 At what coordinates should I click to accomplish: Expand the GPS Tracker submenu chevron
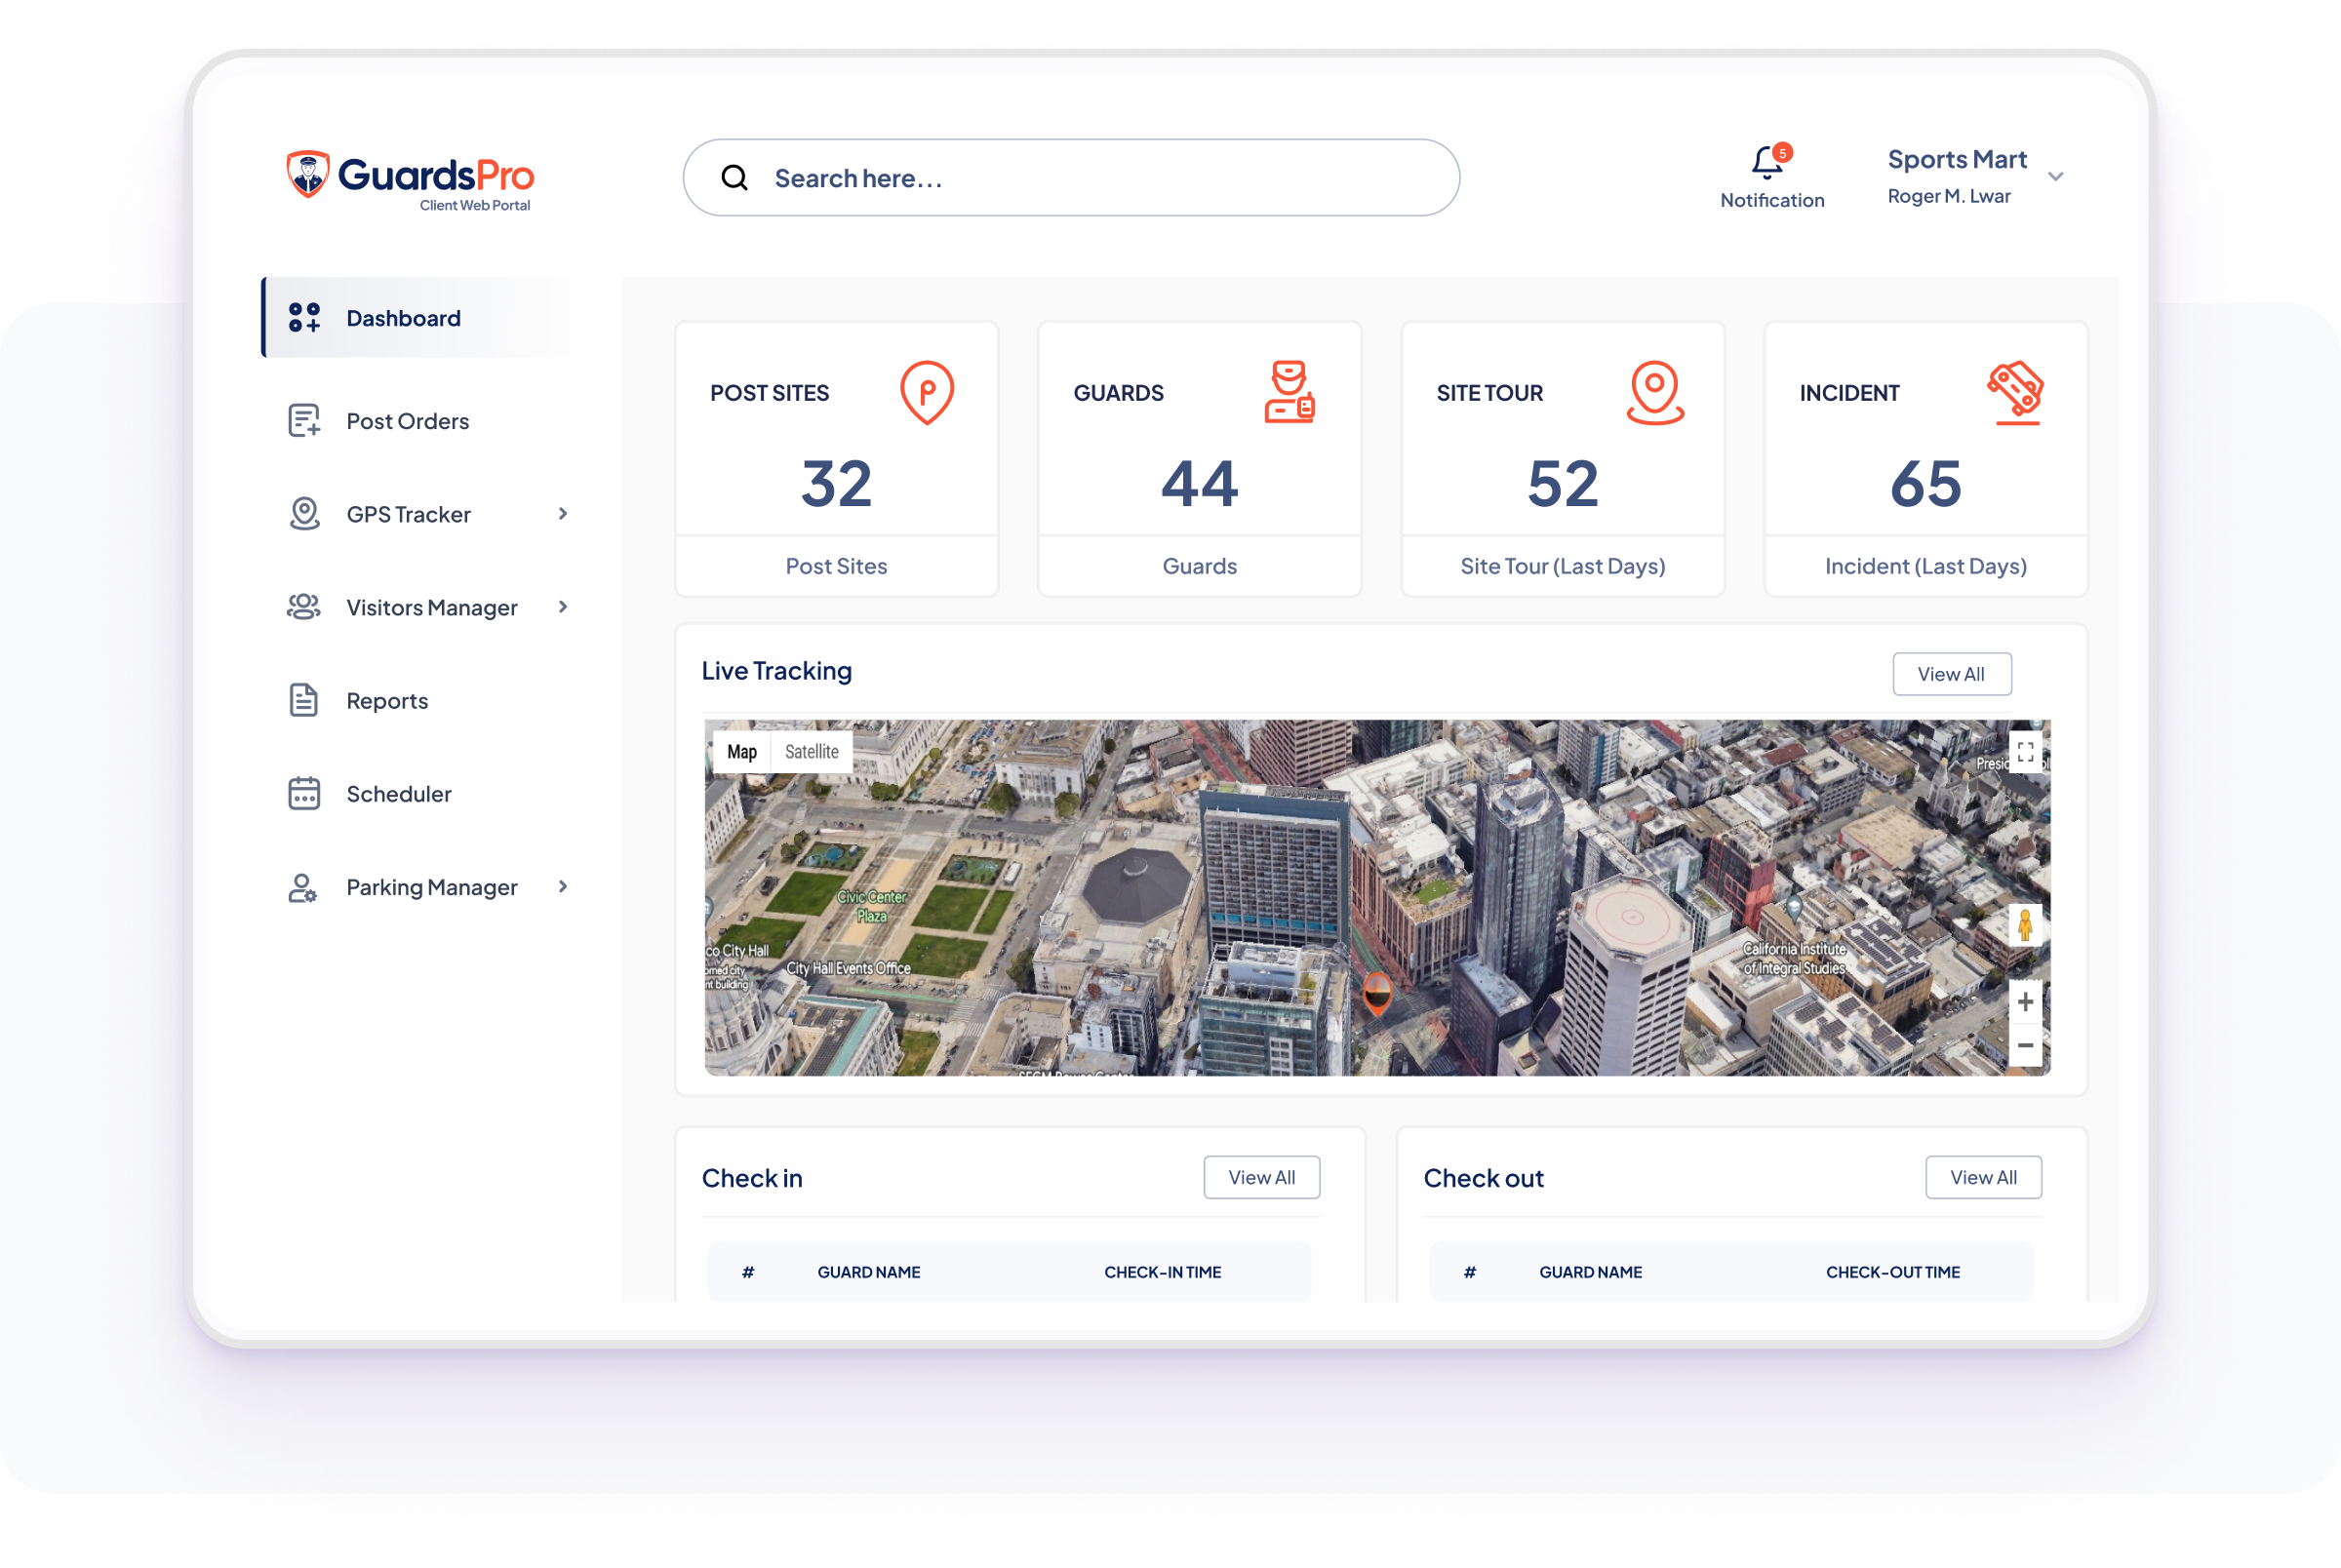pyautogui.click(x=563, y=513)
